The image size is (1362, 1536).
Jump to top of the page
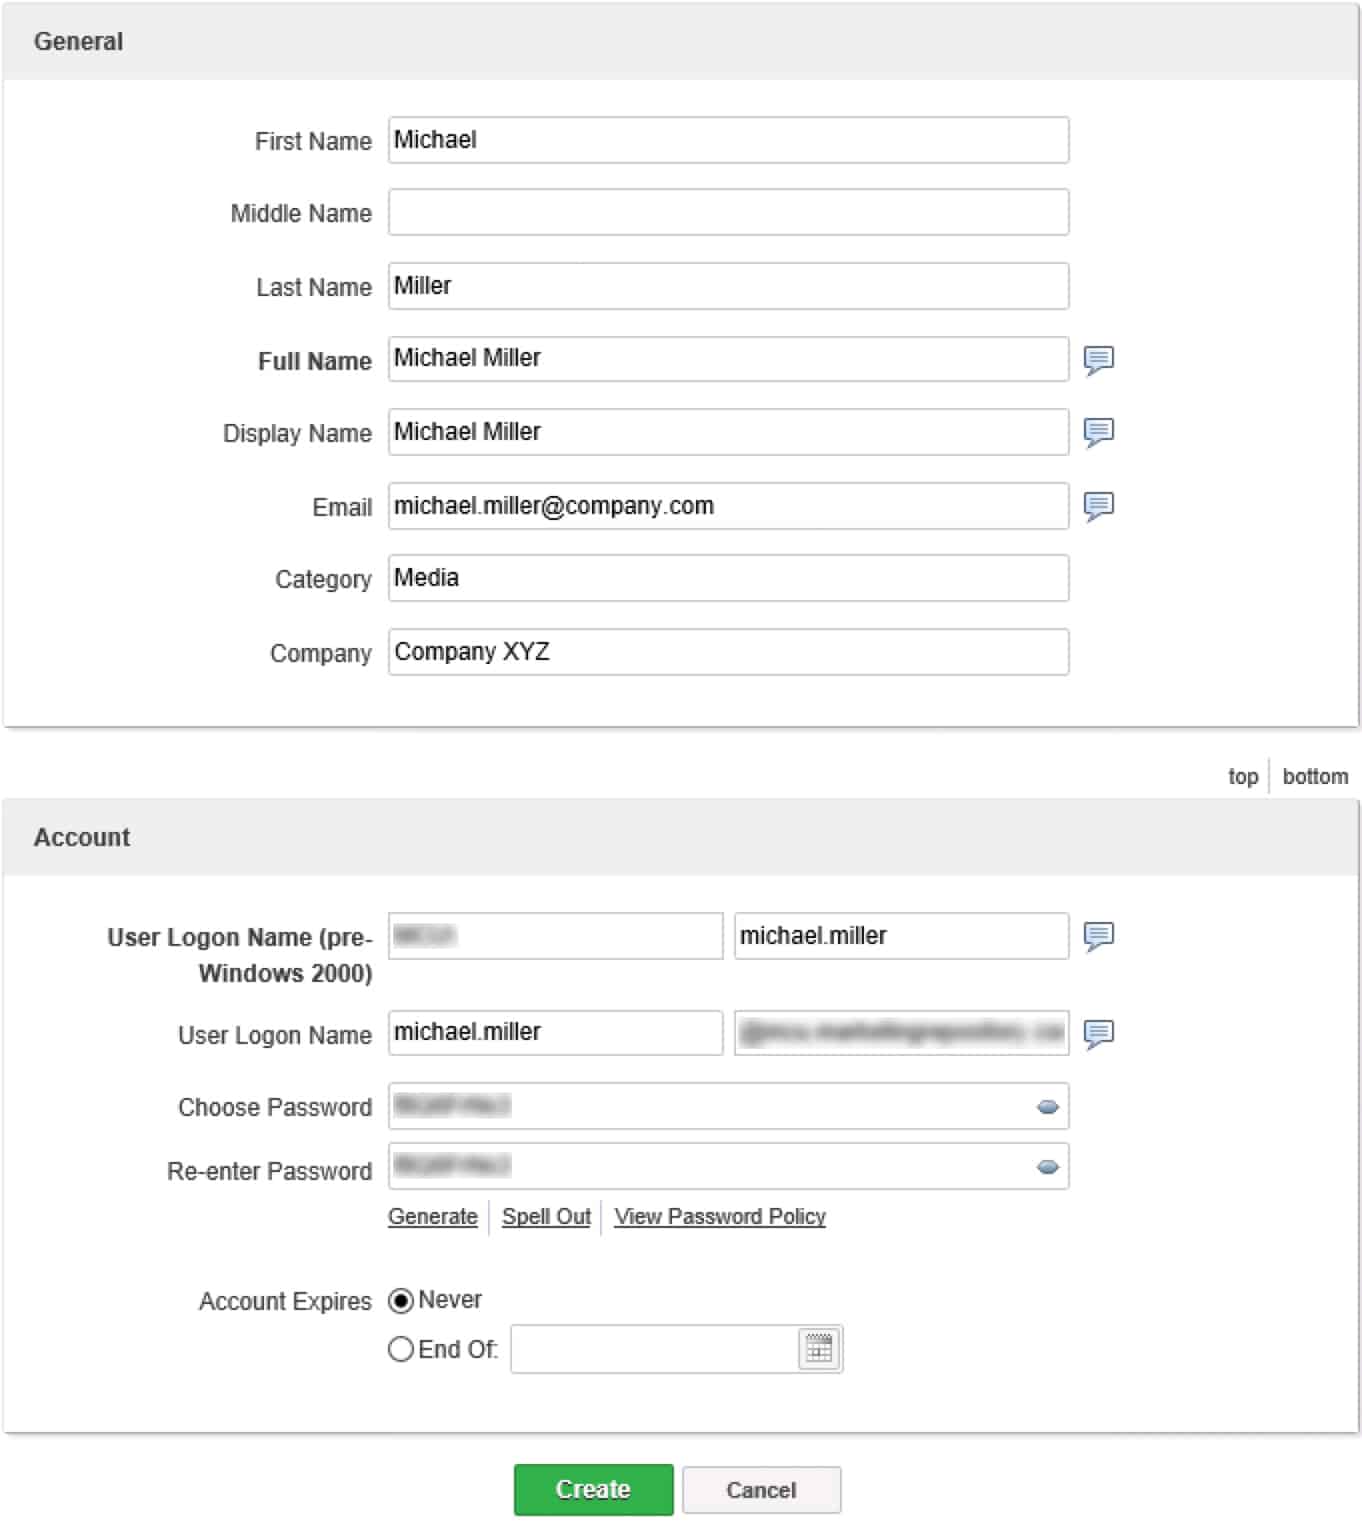click(x=1242, y=777)
